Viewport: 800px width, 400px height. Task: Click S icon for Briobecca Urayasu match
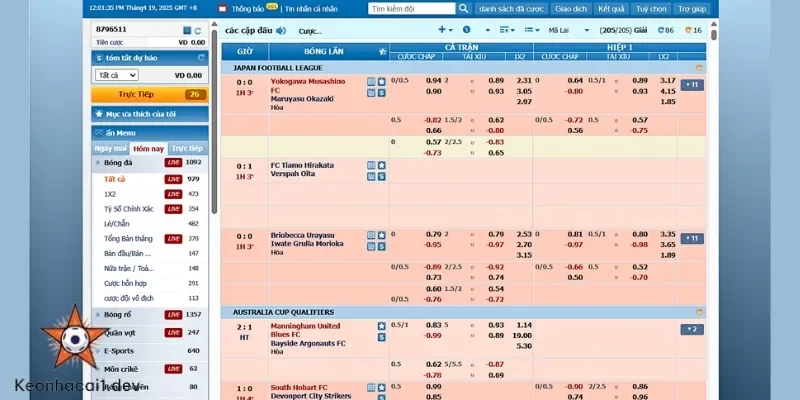[x=382, y=246]
